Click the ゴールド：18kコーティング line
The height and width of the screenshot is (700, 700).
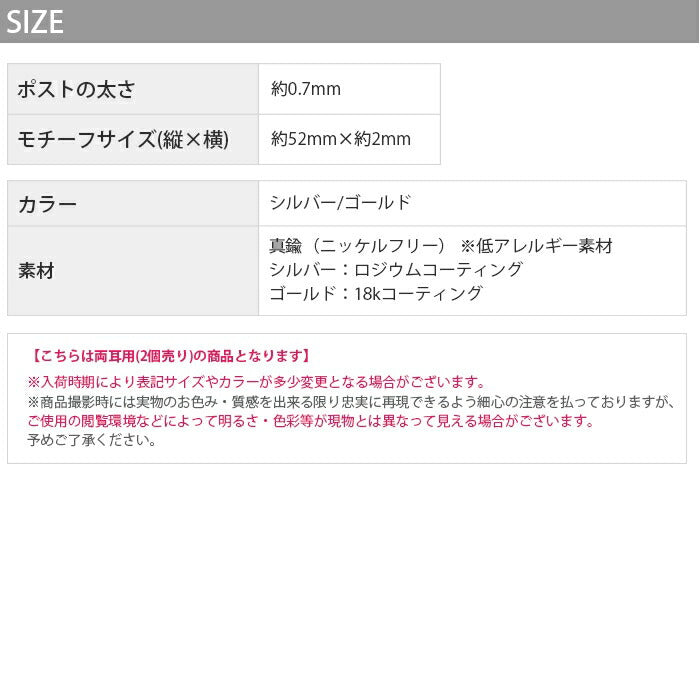[x=376, y=294]
